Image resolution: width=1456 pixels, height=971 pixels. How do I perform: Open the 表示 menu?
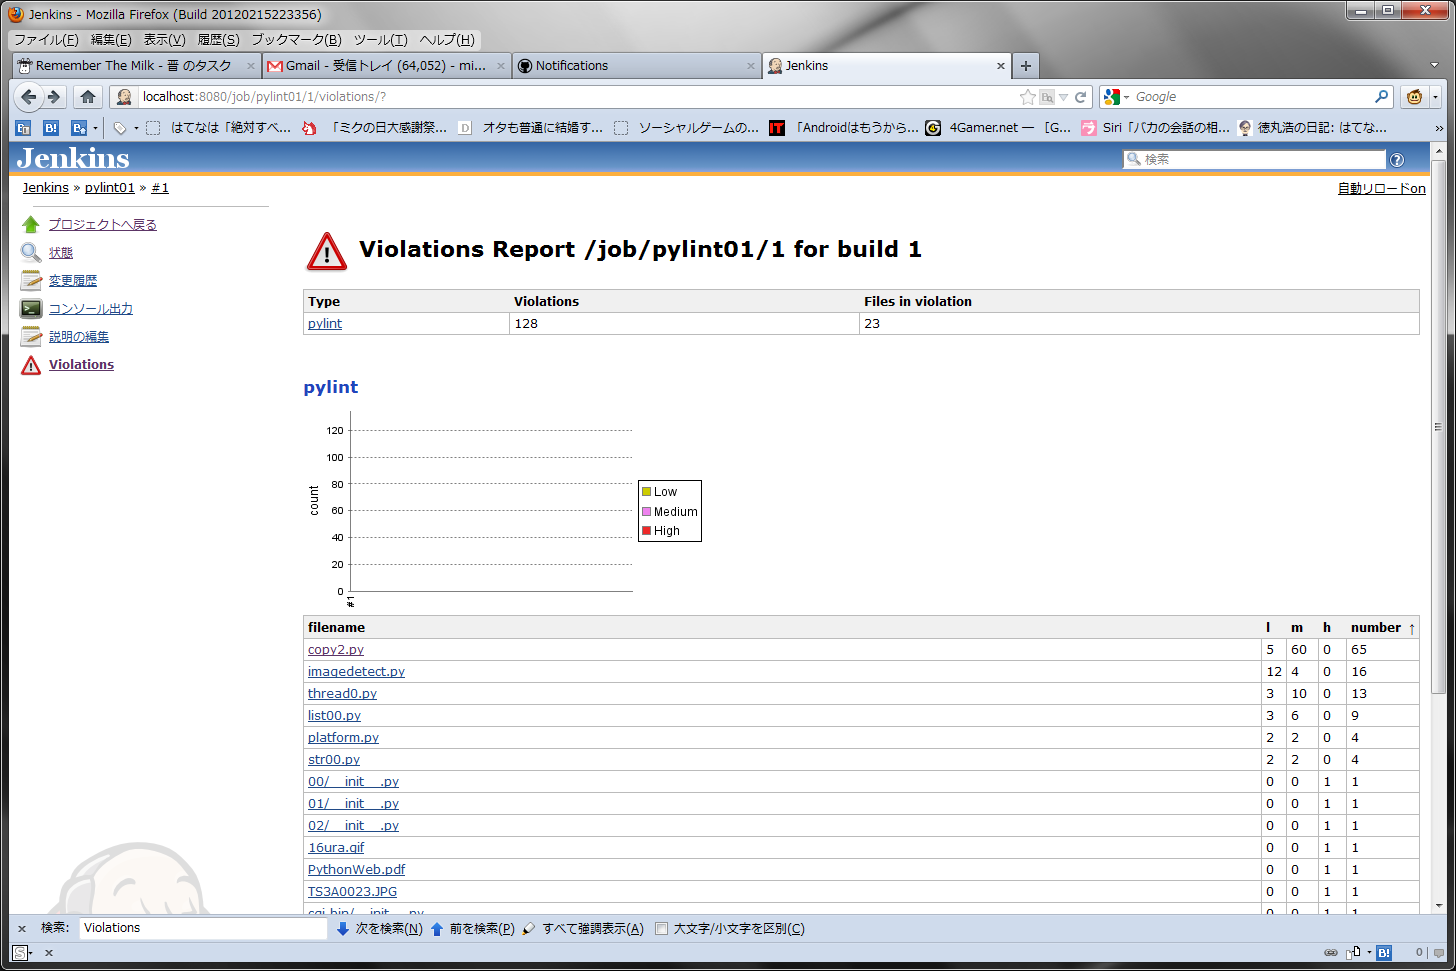click(x=164, y=40)
